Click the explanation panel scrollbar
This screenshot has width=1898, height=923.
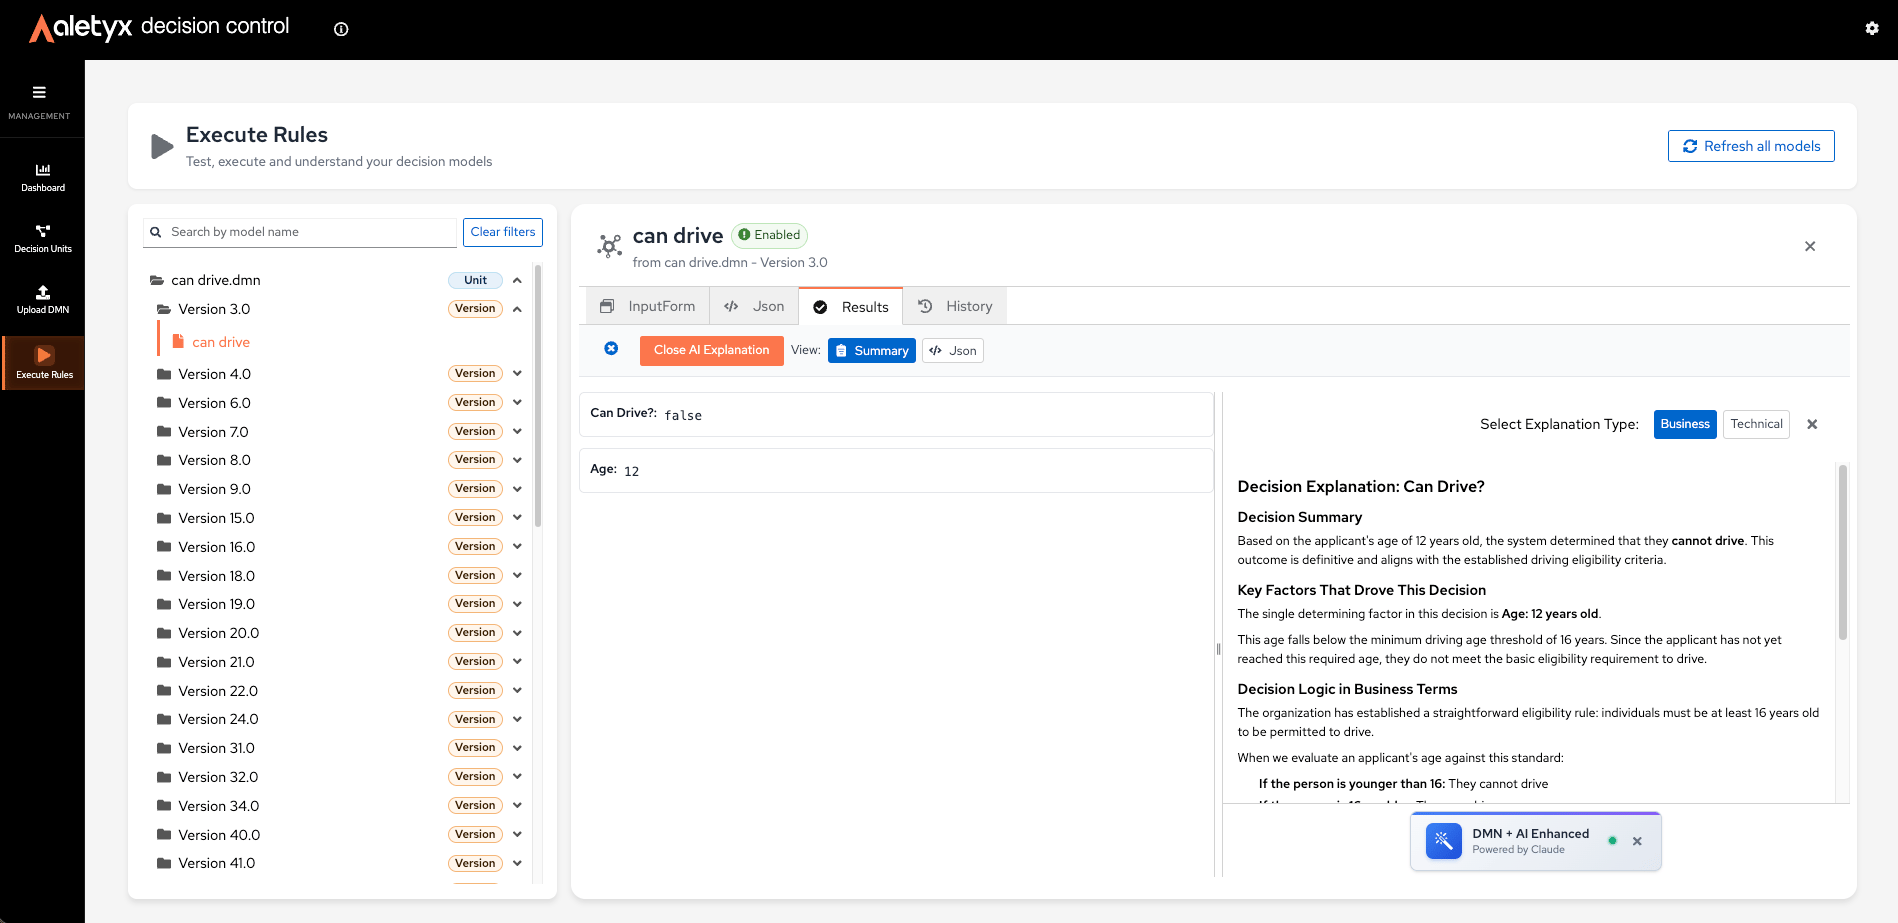pyautogui.click(x=1842, y=551)
